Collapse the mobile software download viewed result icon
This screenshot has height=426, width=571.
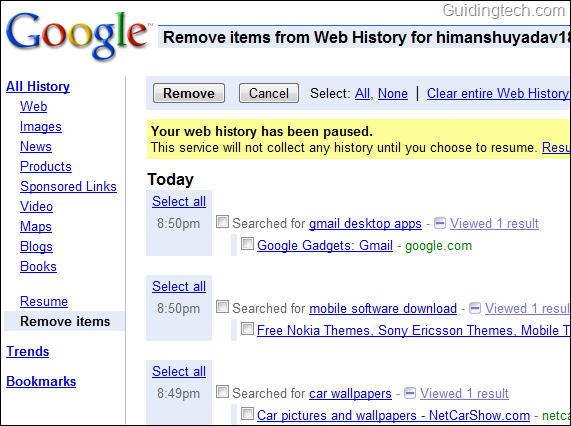click(x=474, y=308)
